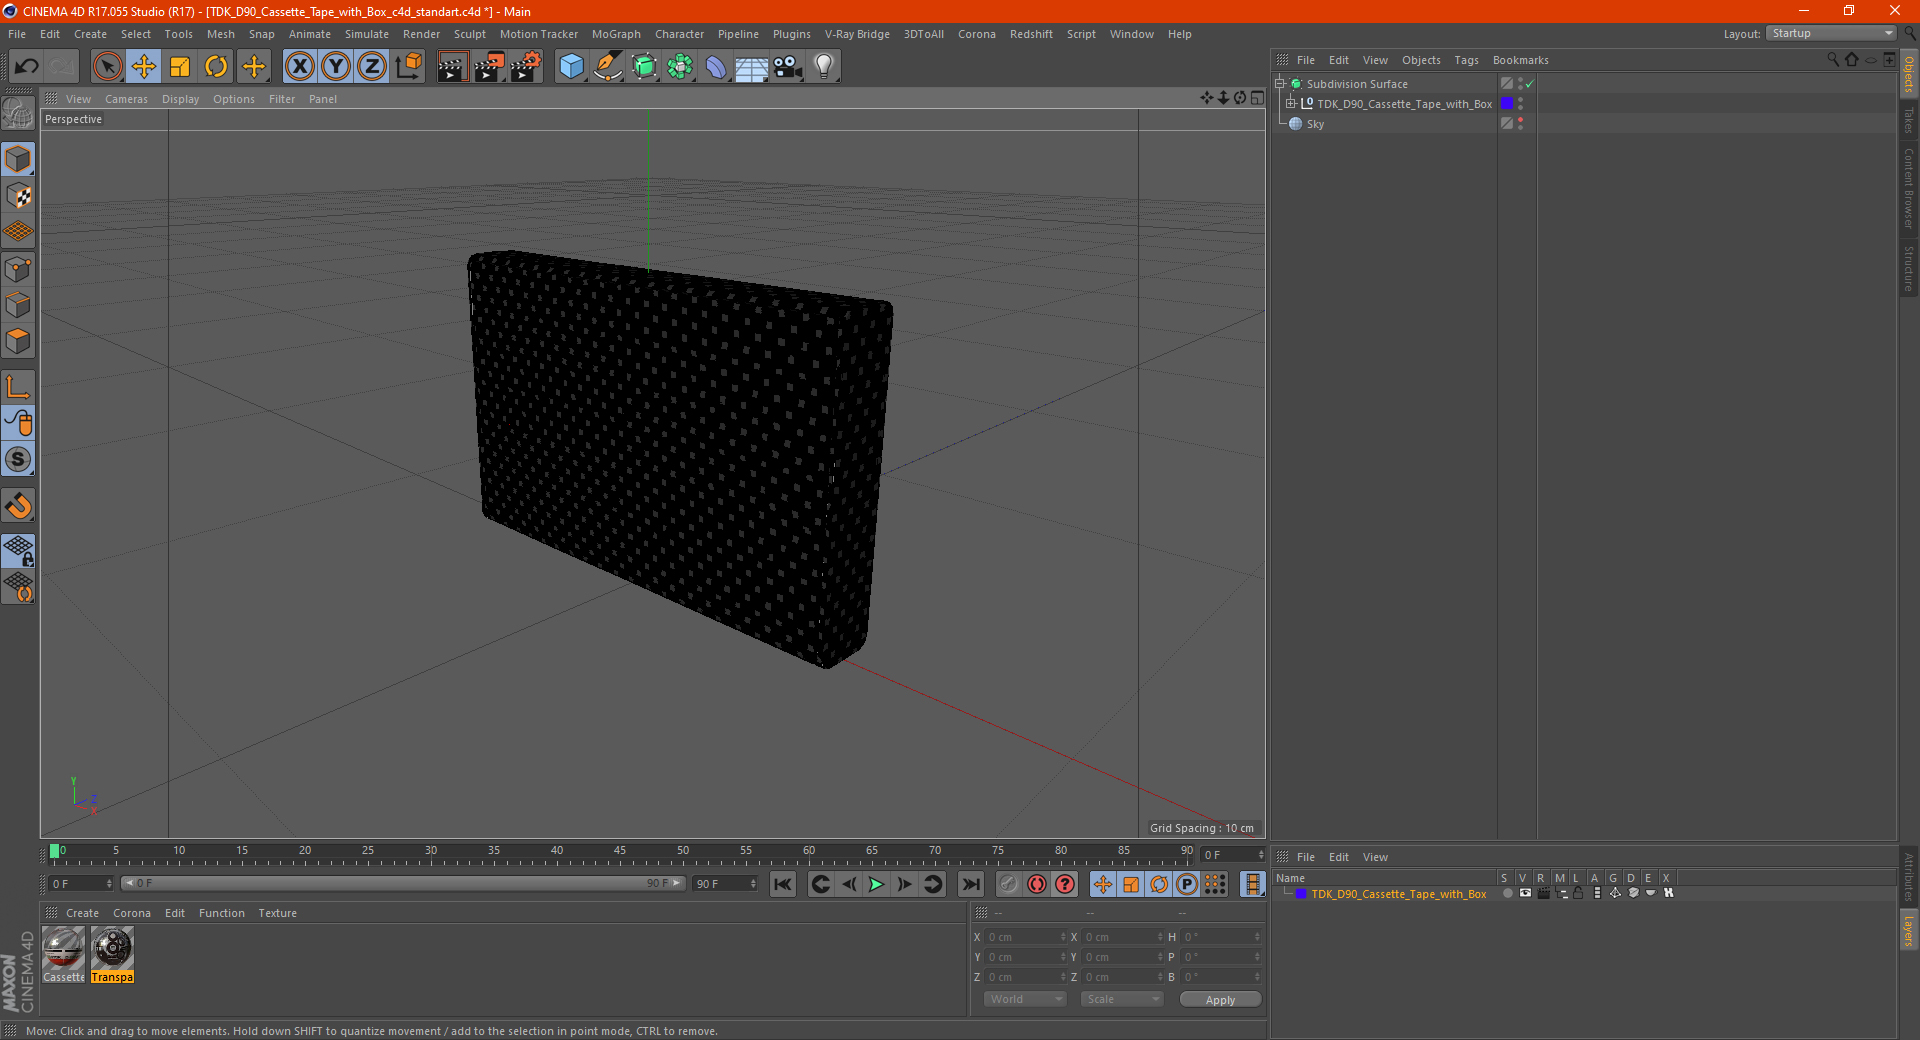Switch to Texture mode
The height and width of the screenshot is (1040, 1920).
(18, 196)
